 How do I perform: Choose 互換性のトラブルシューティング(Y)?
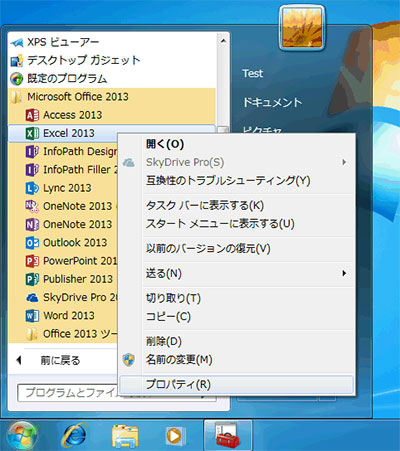[236, 181]
